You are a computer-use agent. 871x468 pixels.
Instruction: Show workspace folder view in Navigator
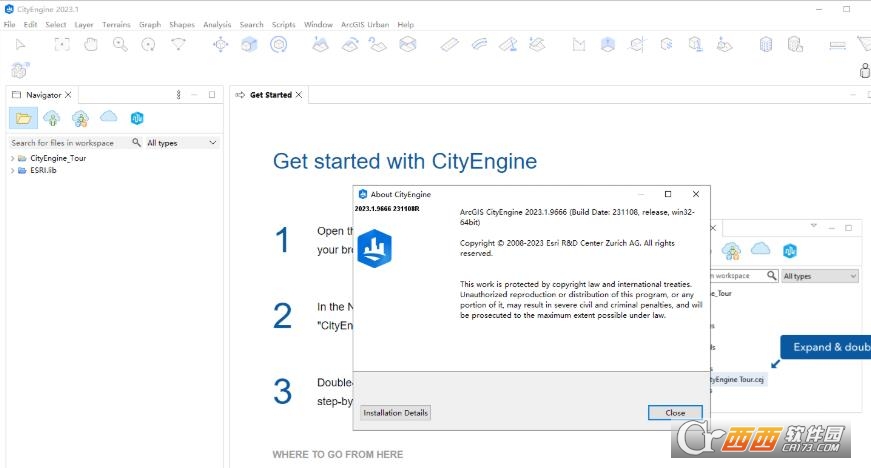coord(23,118)
